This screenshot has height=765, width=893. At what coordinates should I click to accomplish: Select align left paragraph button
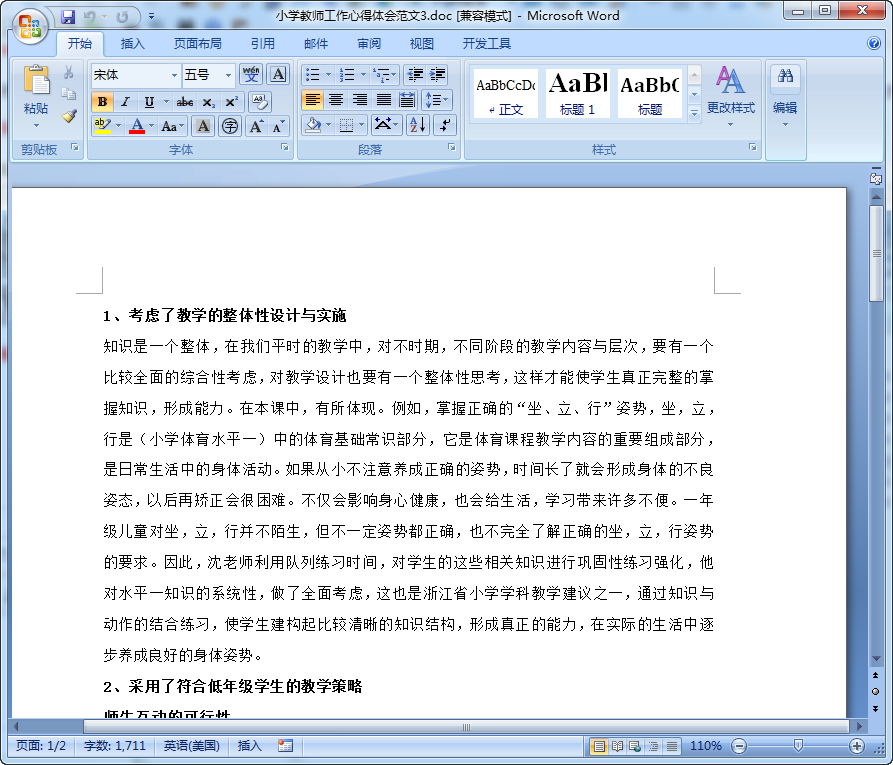(312, 100)
